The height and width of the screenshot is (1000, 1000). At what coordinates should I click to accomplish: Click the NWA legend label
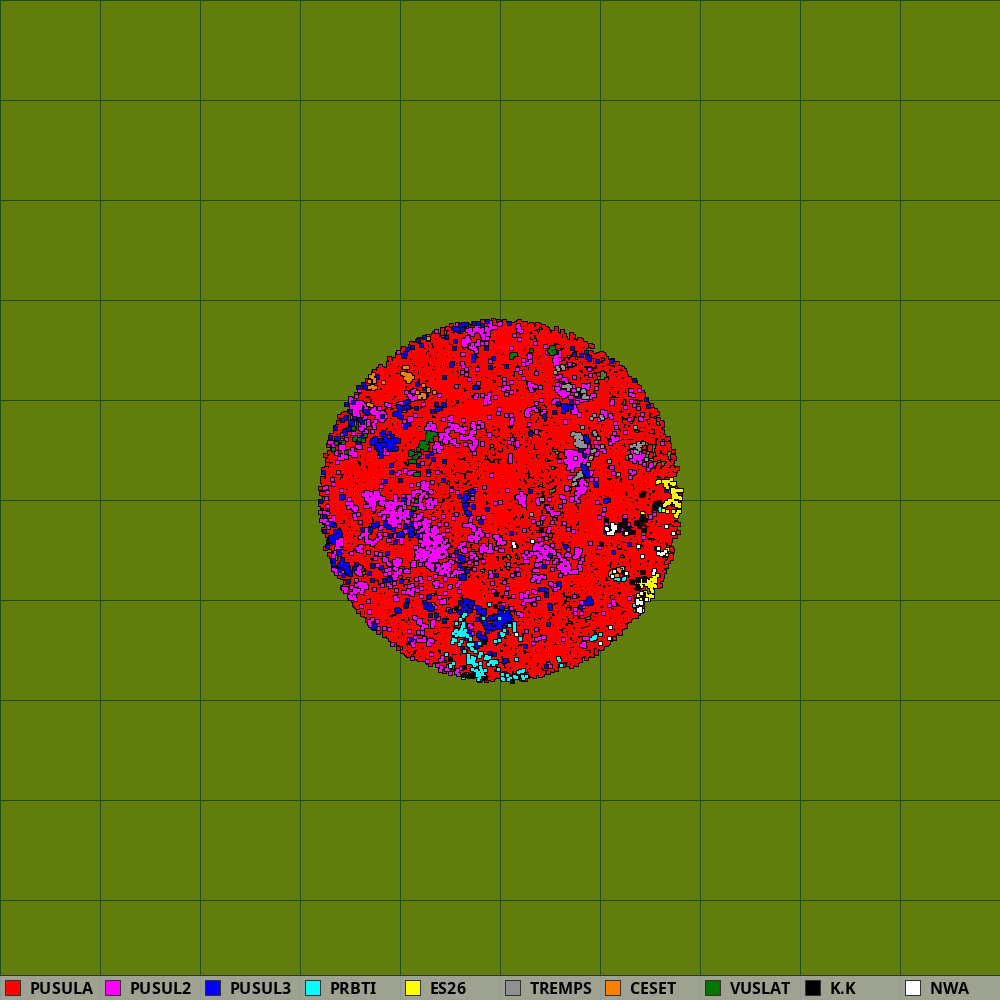(x=950, y=989)
